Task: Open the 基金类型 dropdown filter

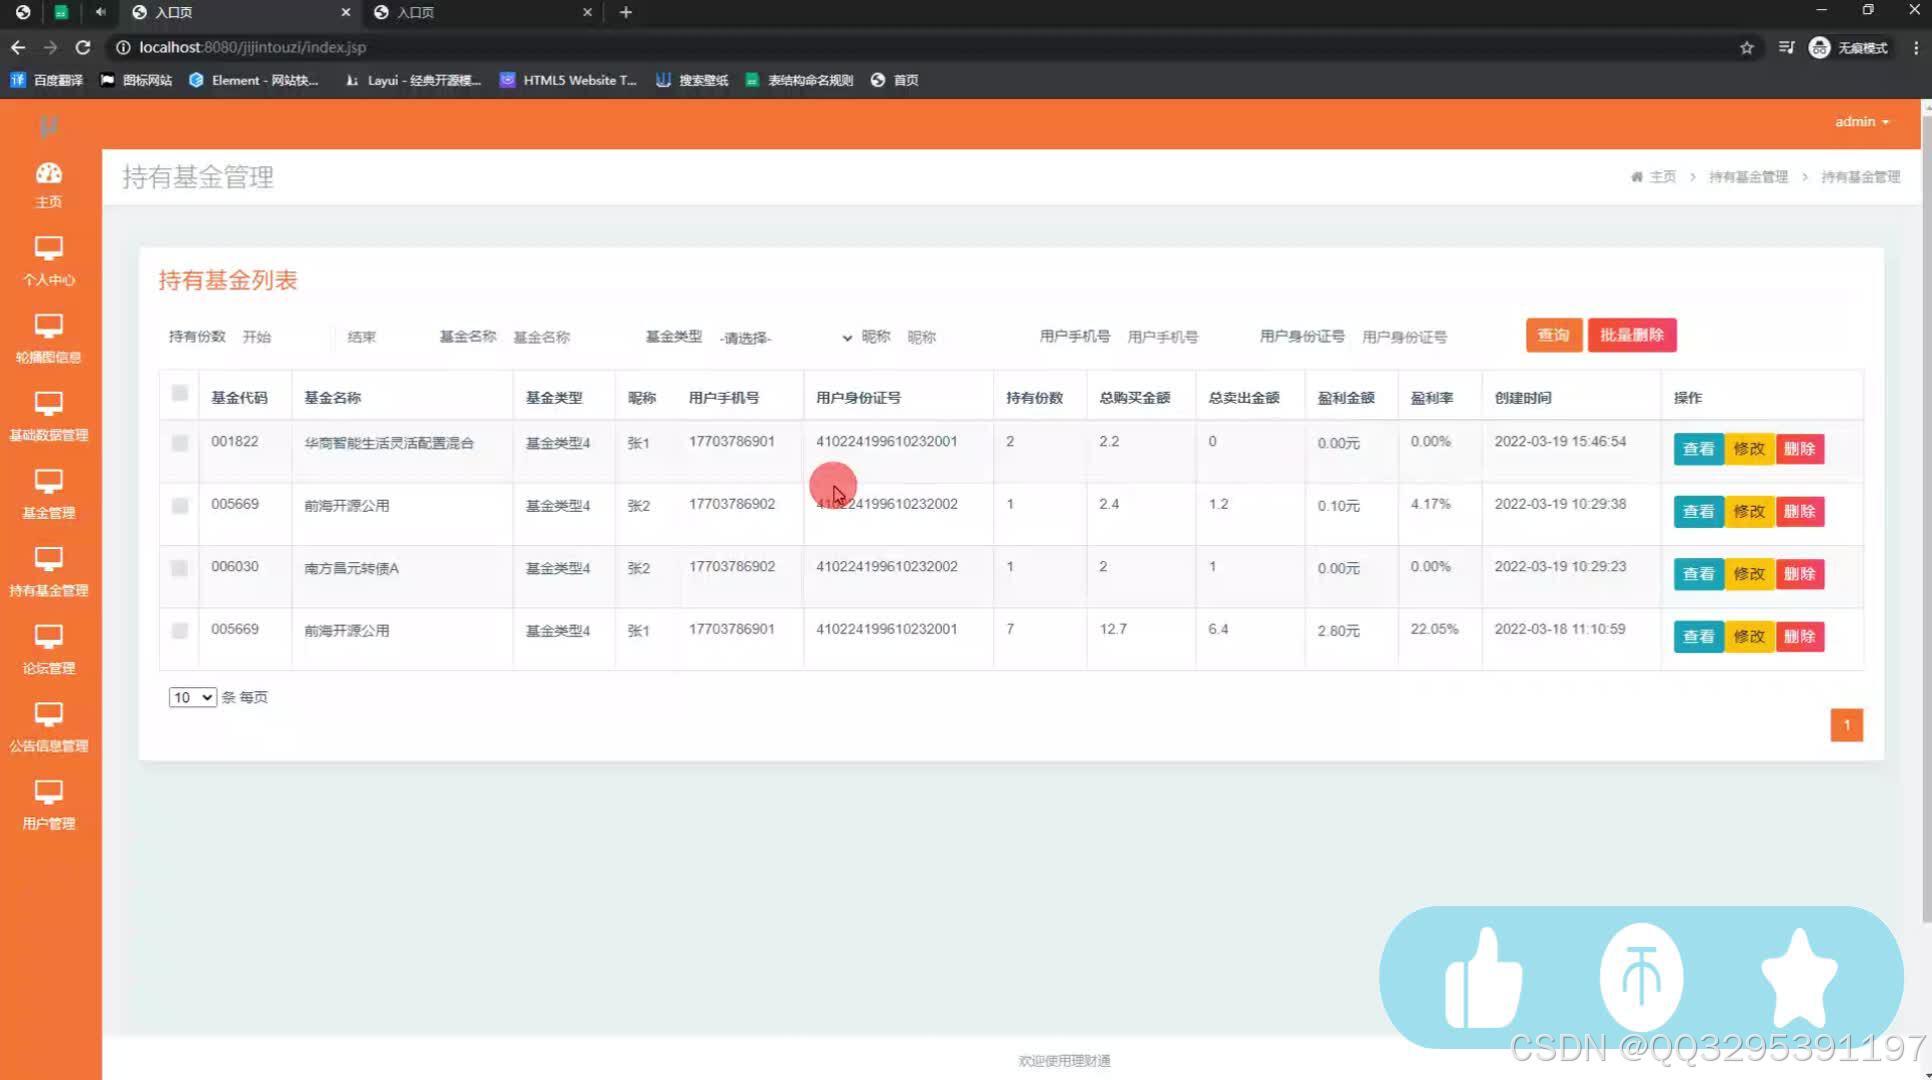Action: [x=785, y=338]
